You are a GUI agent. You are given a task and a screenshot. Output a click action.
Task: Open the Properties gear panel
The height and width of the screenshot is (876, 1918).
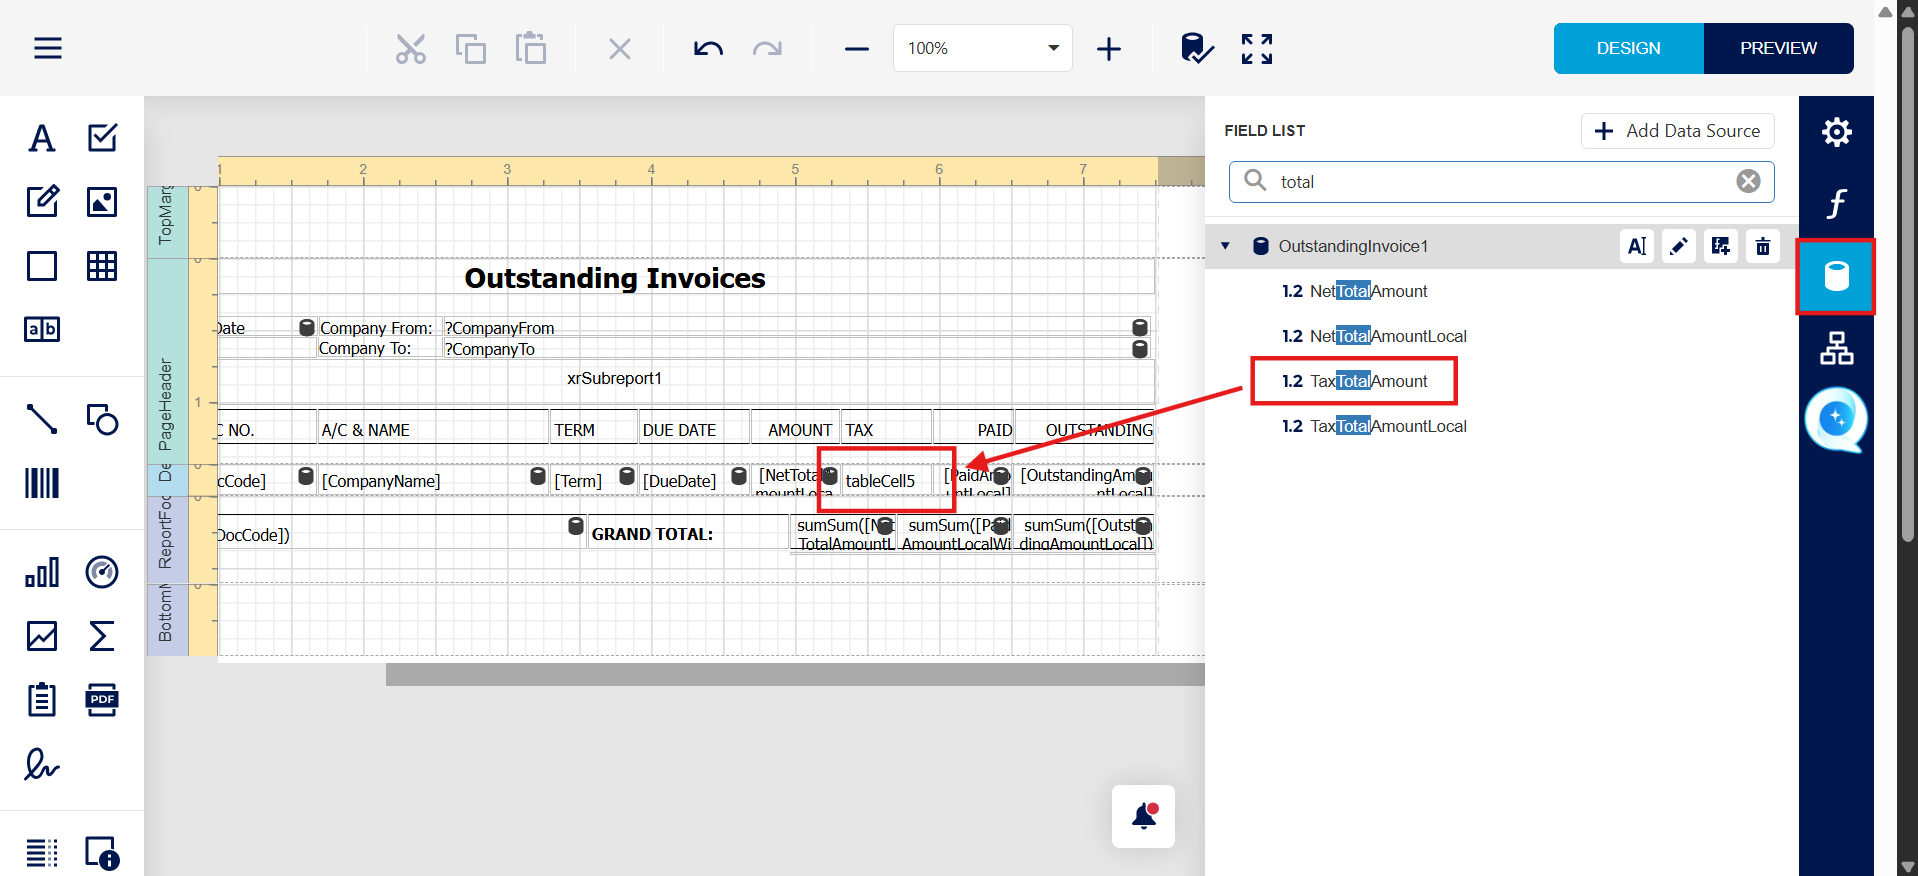coord(1836,132)
